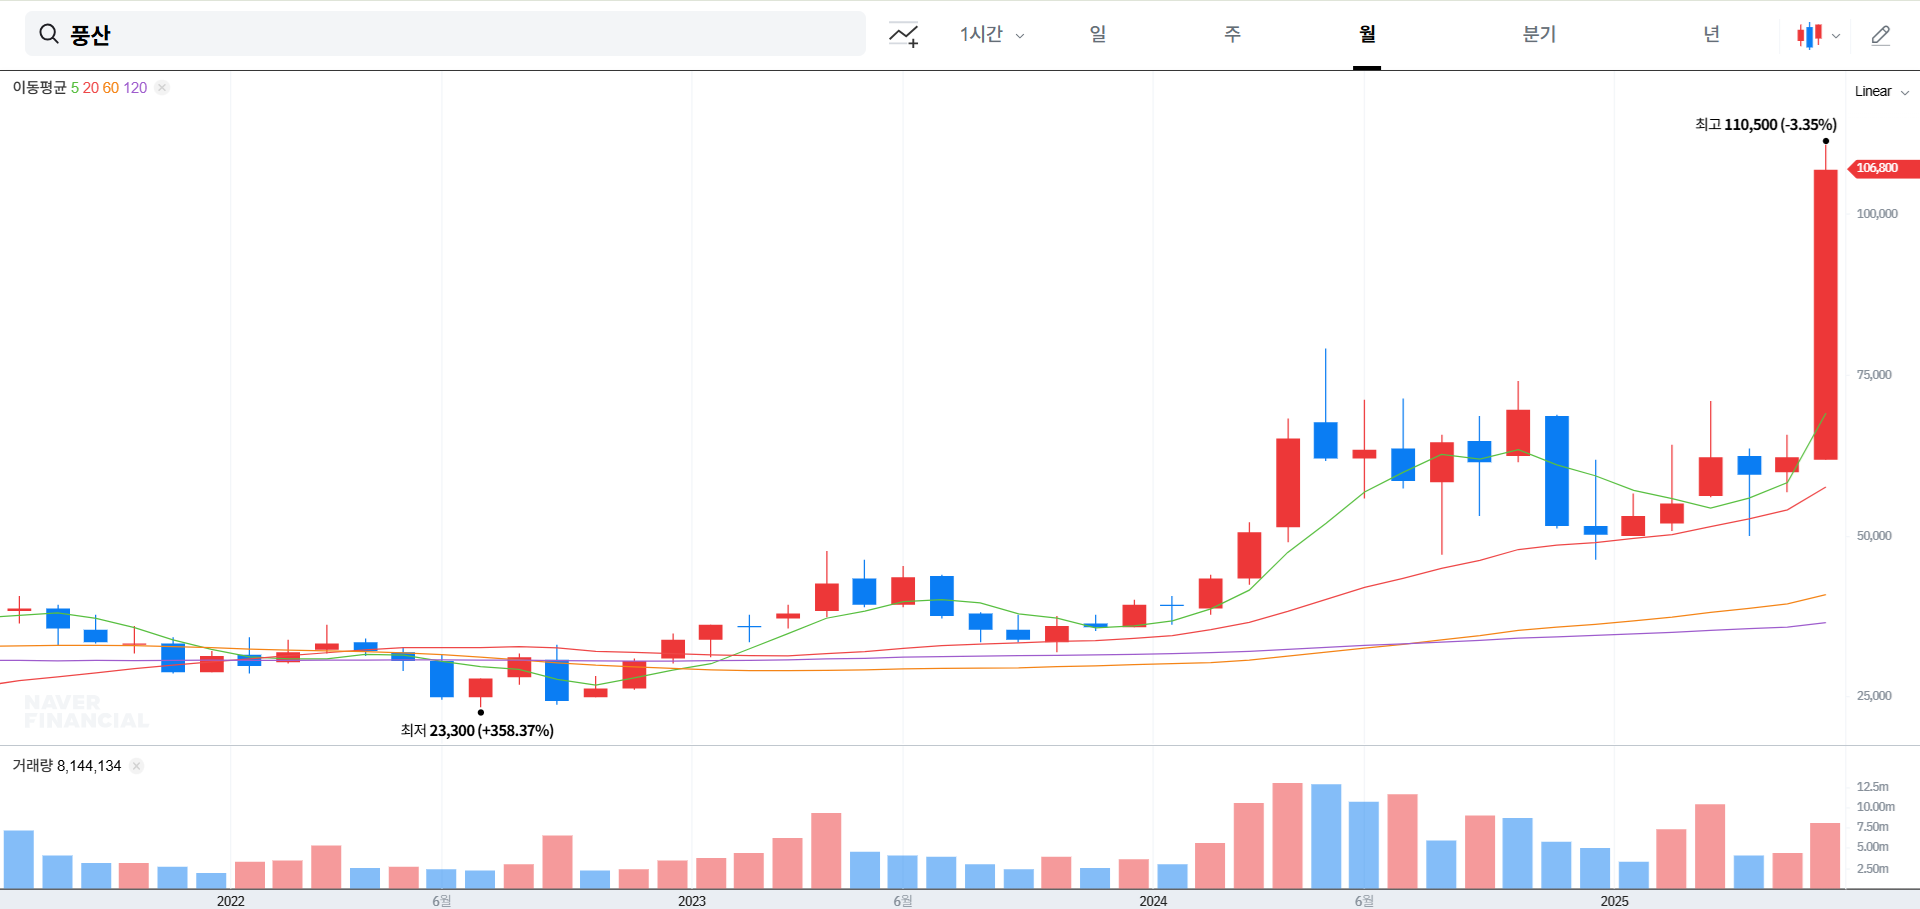
Task: Switch to the 분기 quarterly tab
Action: click(1539, 34)
